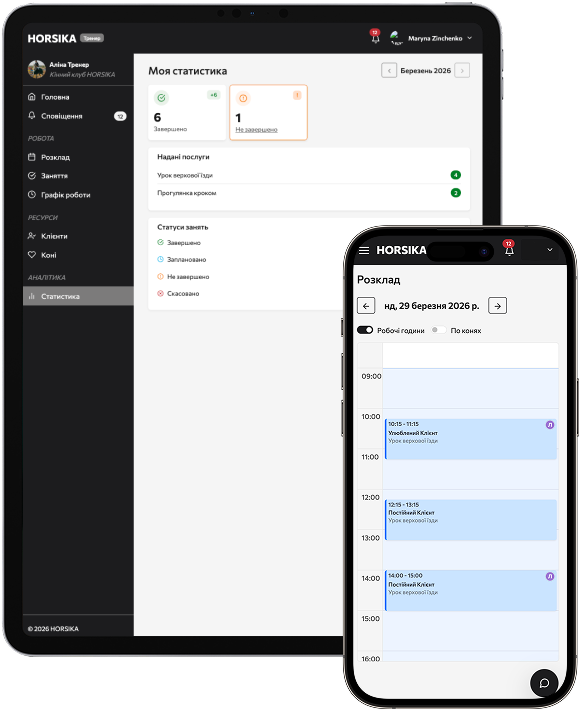Click Заплановано status legend entry
The width and height of the screenshot is (580, 710).
(x=182, y=259)
